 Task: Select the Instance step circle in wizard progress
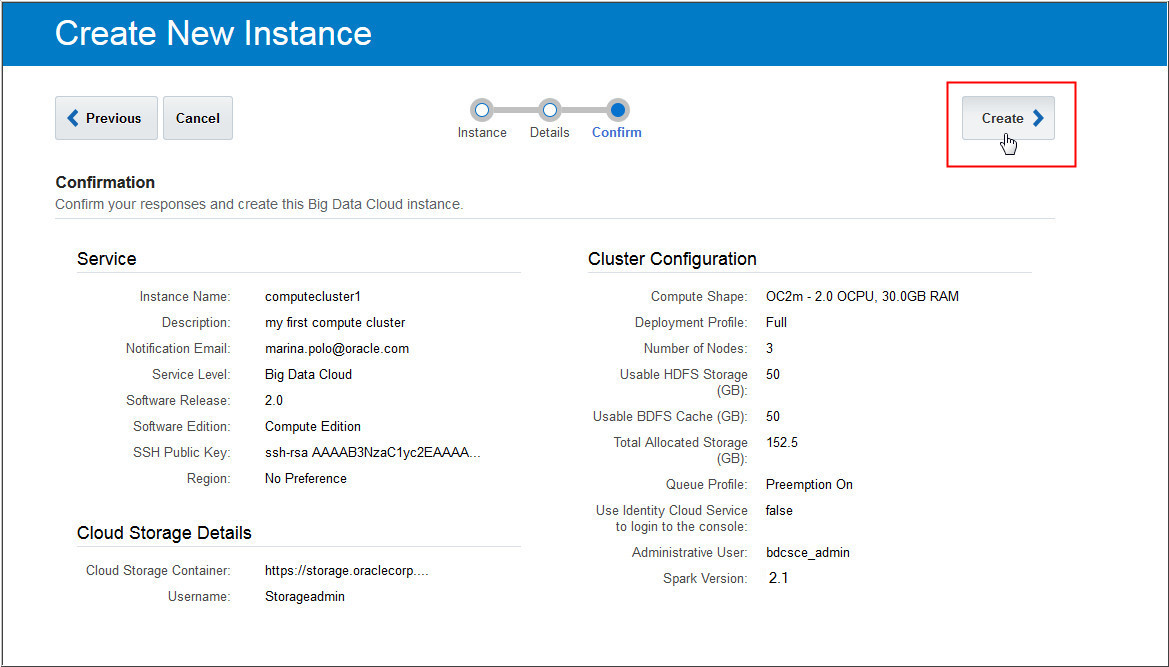(483, 110)
